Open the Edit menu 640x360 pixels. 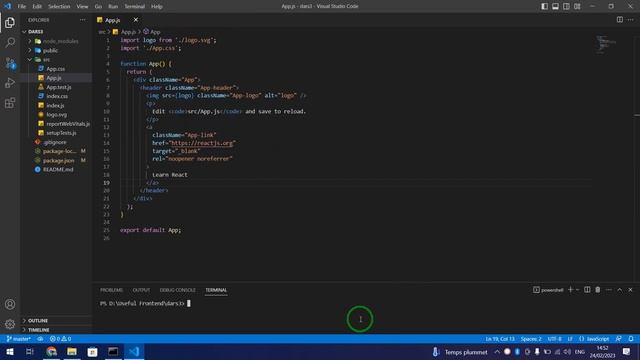[37, 7]
